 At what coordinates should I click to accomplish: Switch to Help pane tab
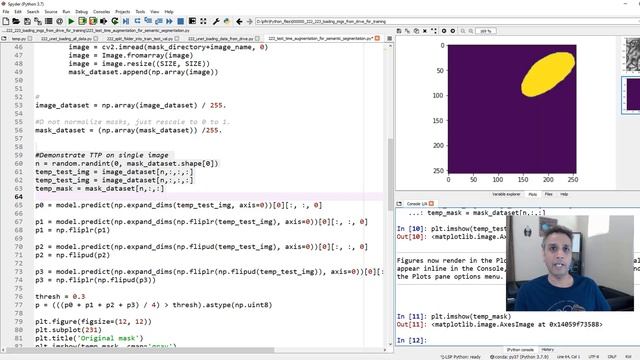564,194
